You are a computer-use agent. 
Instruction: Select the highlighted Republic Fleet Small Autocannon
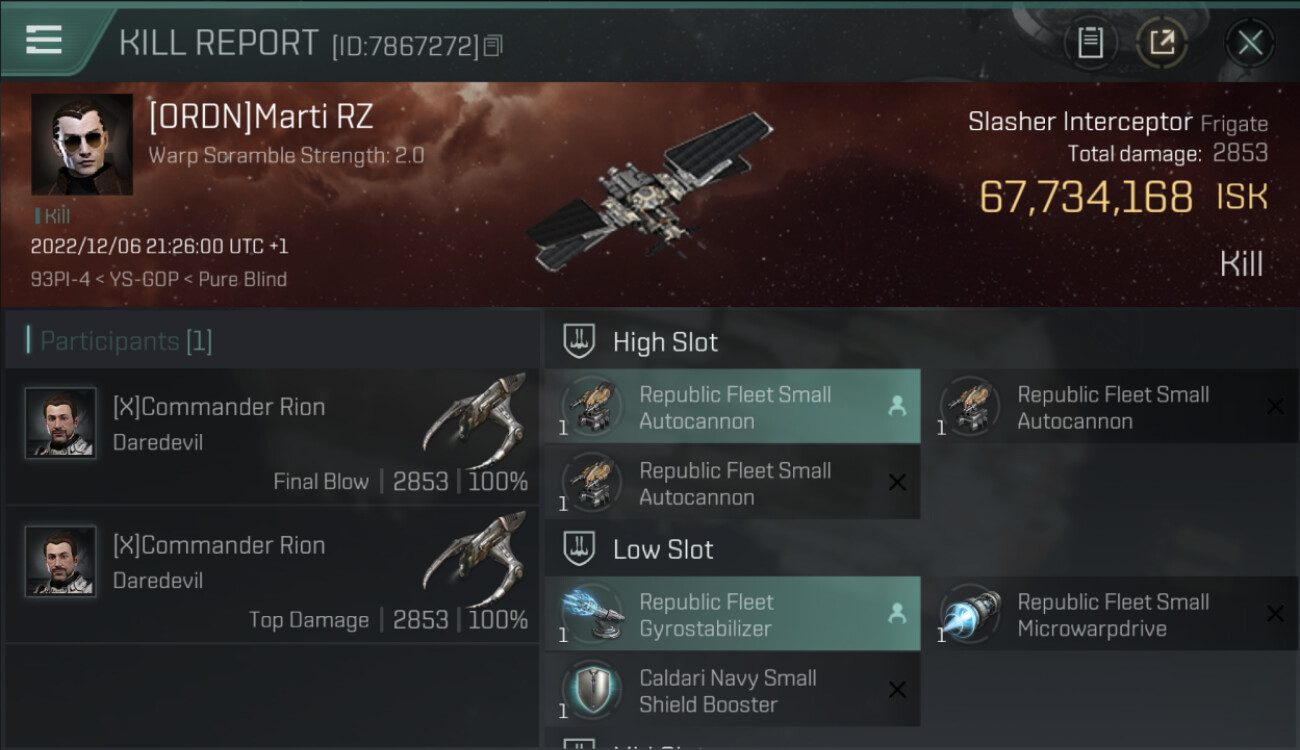tap(734, 407)
